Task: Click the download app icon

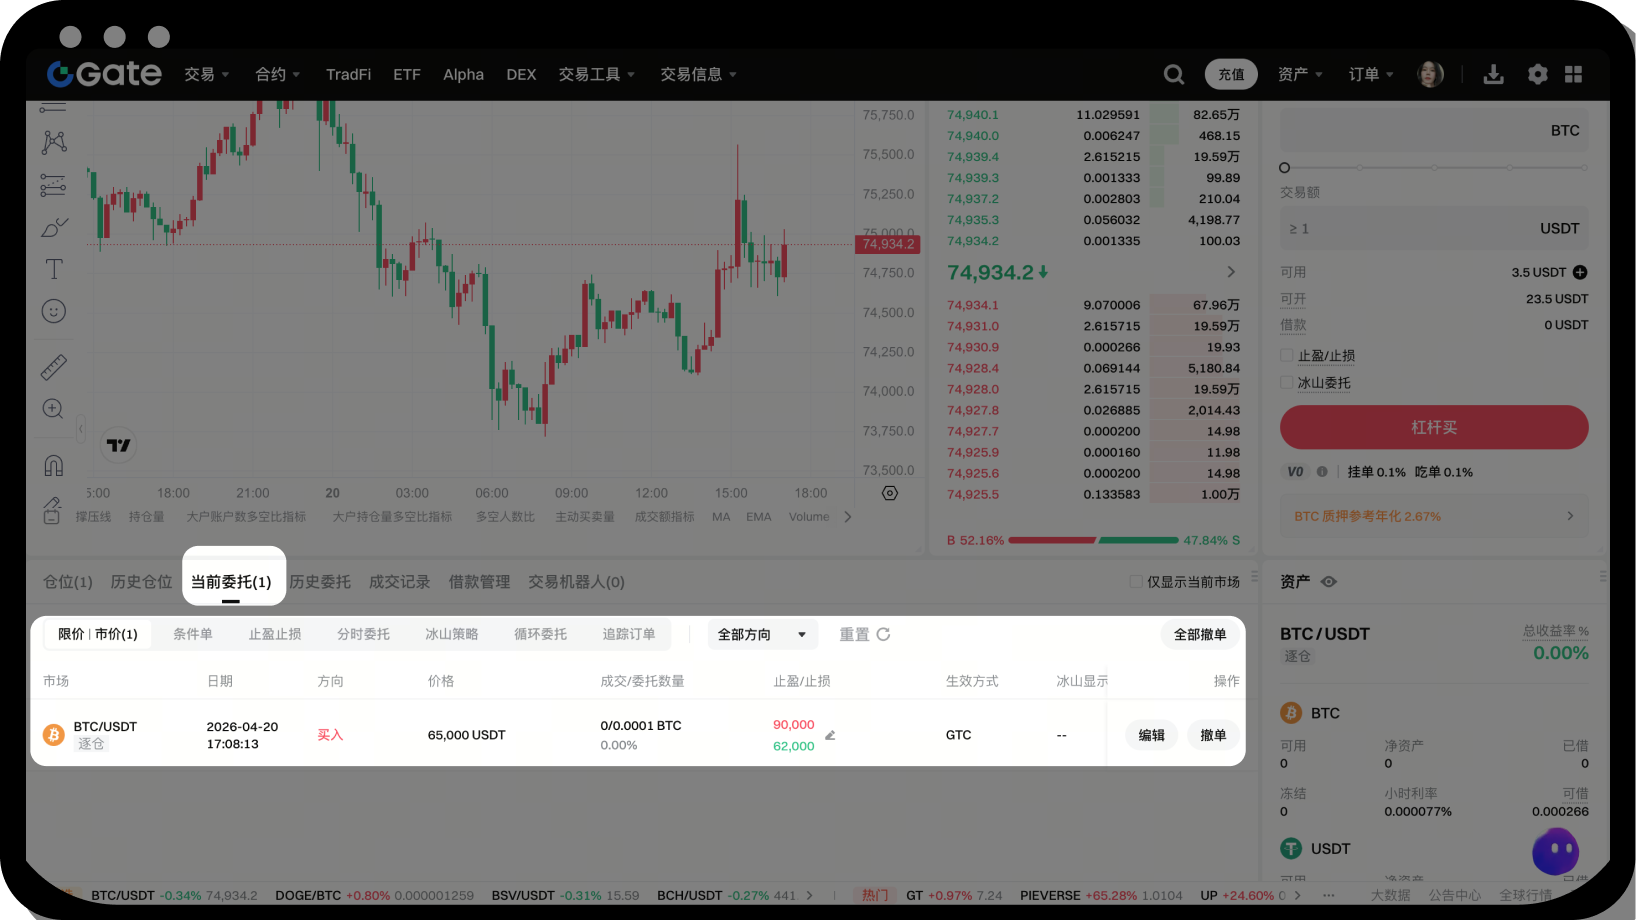Action: (x=1493, y=75)
